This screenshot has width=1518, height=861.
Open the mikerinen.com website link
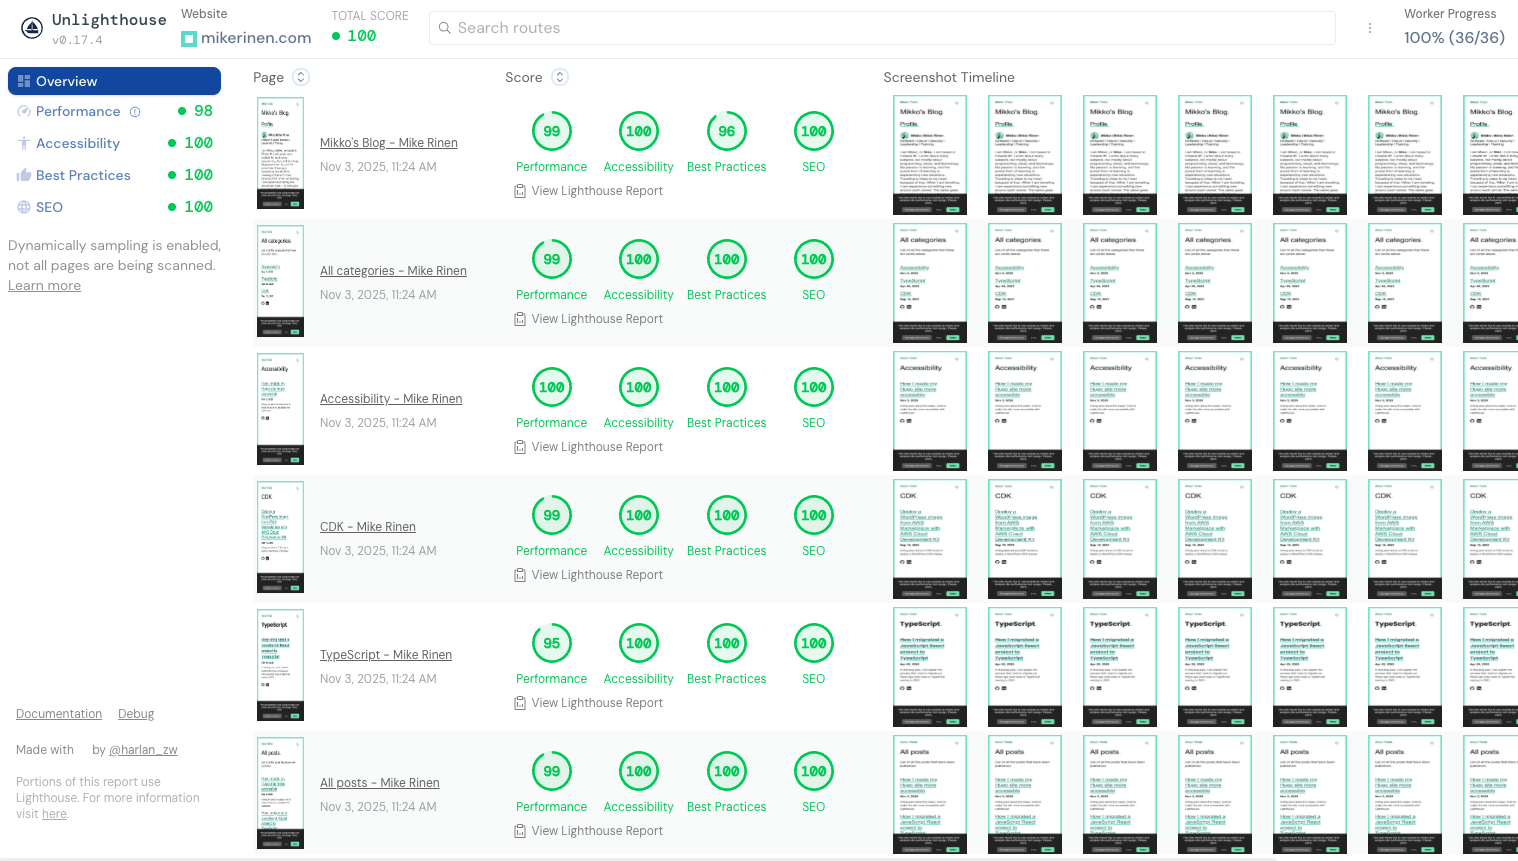coord(256,37)
